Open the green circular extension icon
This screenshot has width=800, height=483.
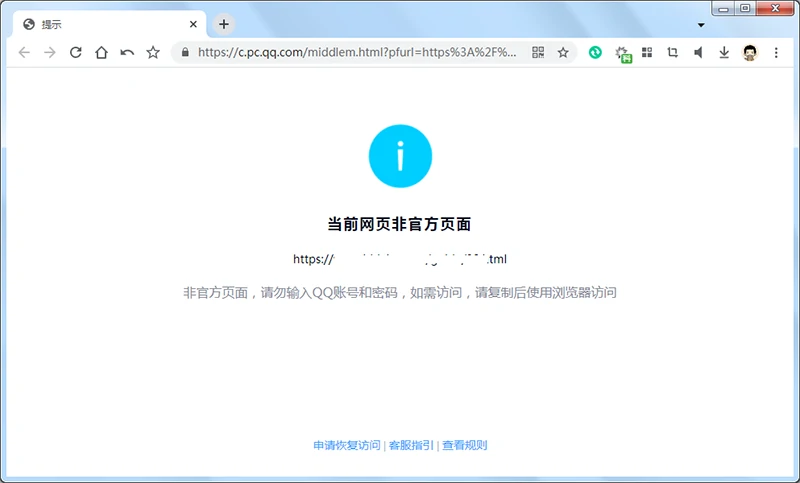tap(595, 53)
